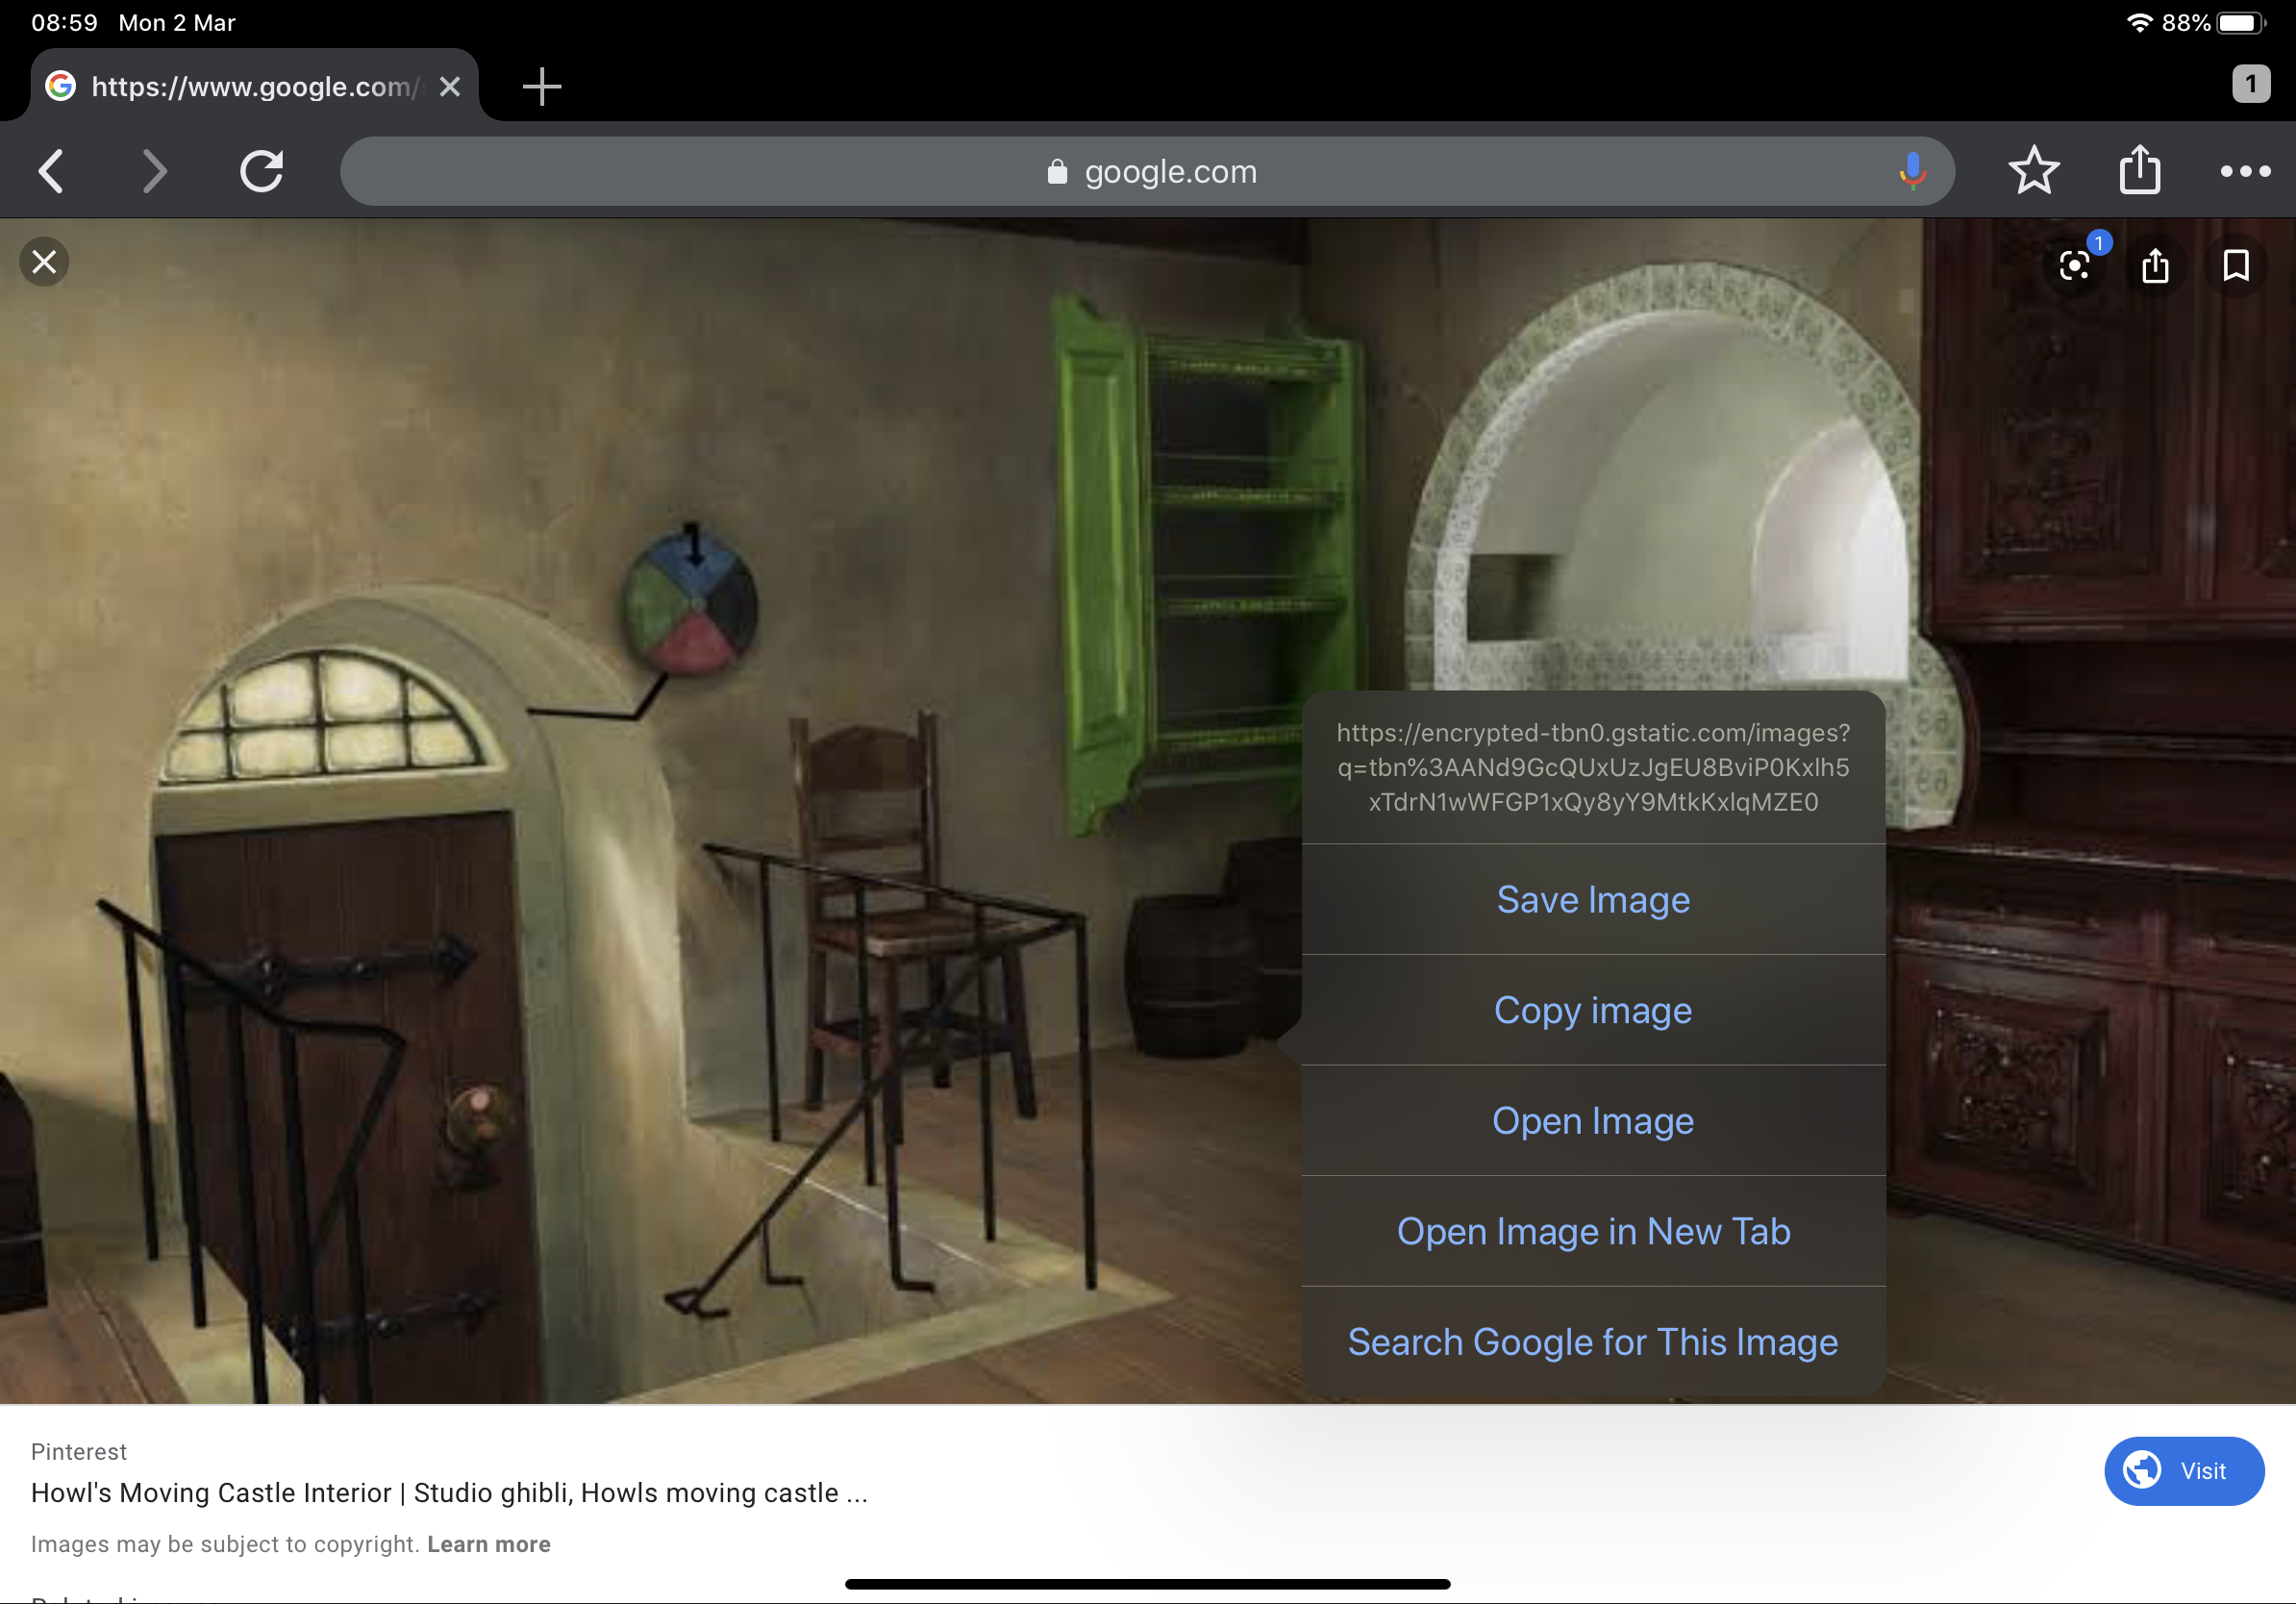Go back with the browser back arrow
The height and width of the screenshot is (1604, 2296).
pyautogui.click(x=52, y=171)
